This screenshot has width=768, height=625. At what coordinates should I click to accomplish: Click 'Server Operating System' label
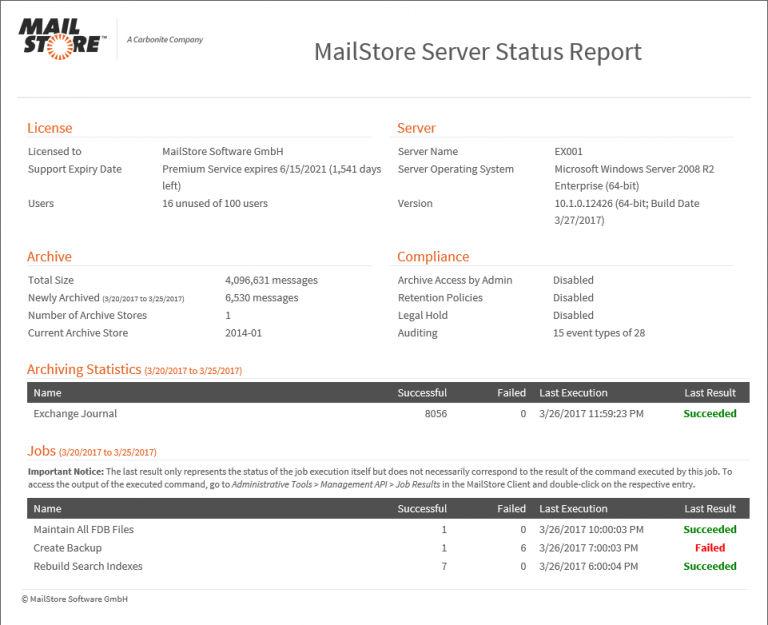(456, 169)
